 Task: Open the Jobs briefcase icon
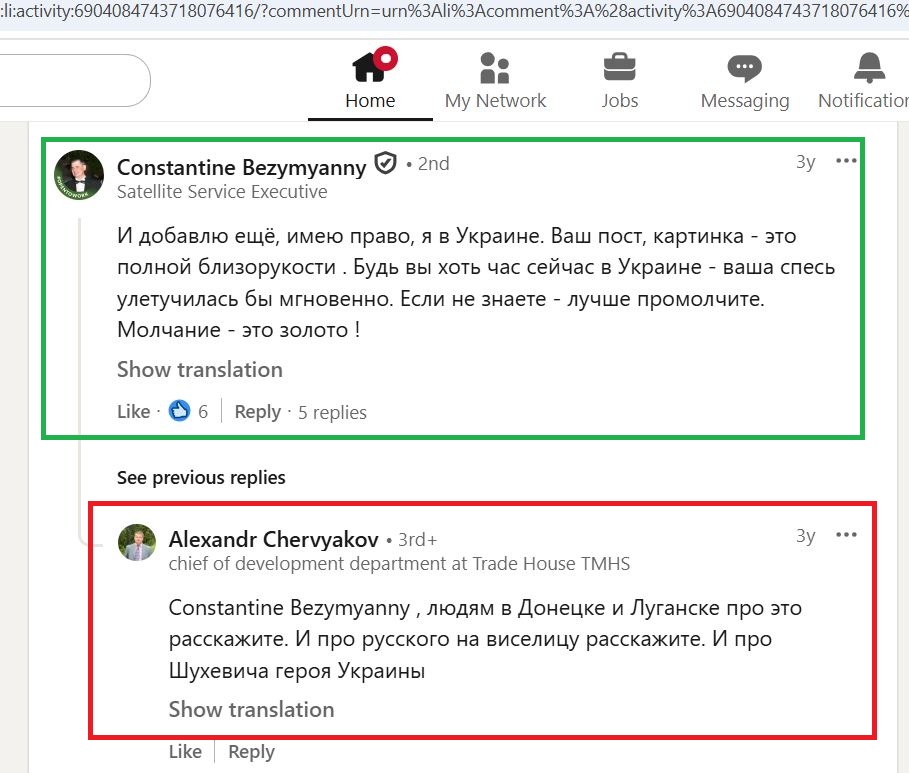click(620, 68)
